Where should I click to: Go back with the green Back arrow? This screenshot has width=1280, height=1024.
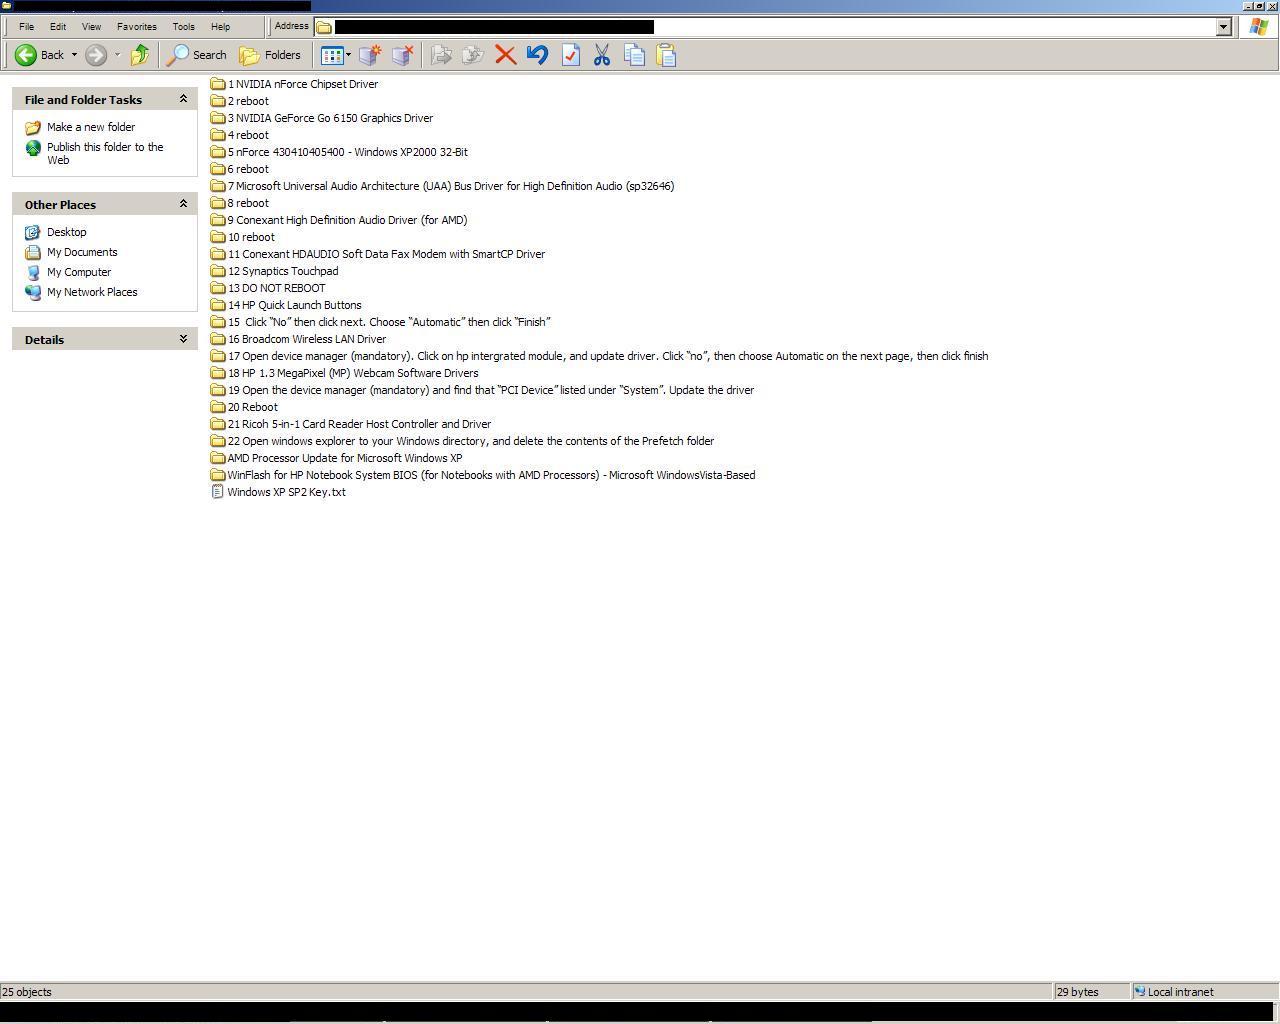pyautogui.click(x=40, y=55)
